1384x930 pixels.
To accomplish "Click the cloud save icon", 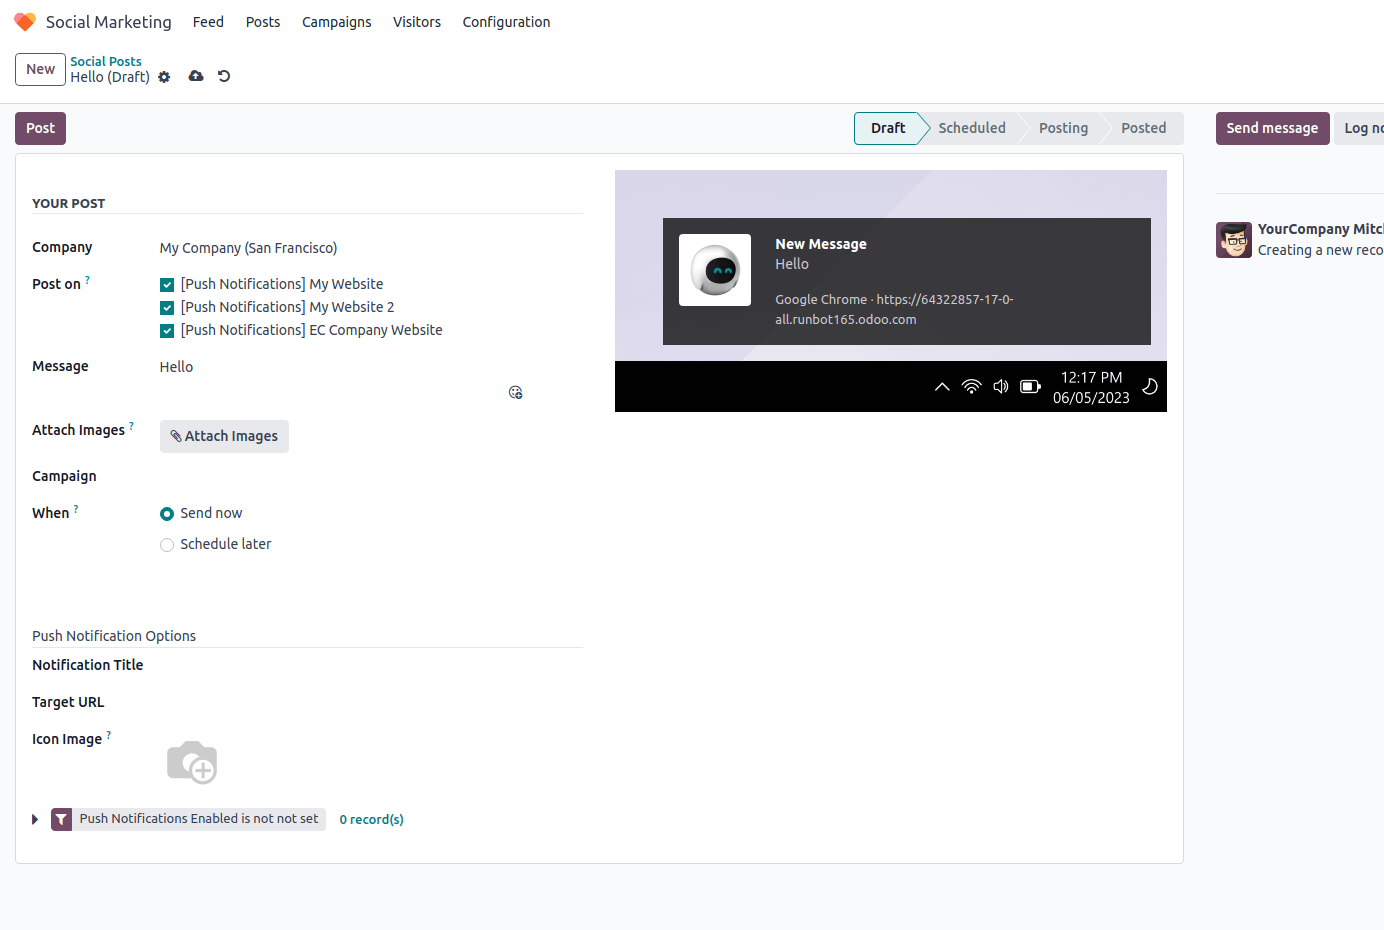I will click(196, 76).
